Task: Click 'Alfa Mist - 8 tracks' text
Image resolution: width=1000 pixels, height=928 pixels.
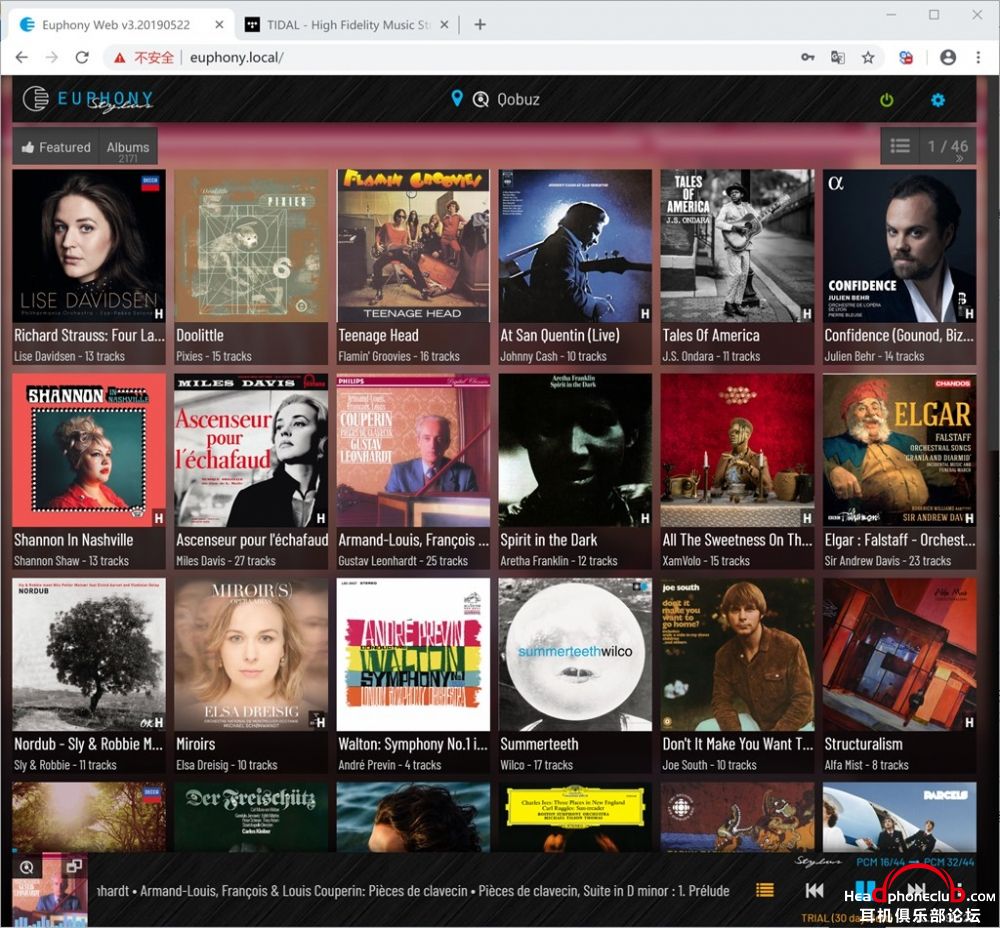Action: [866, 765]
